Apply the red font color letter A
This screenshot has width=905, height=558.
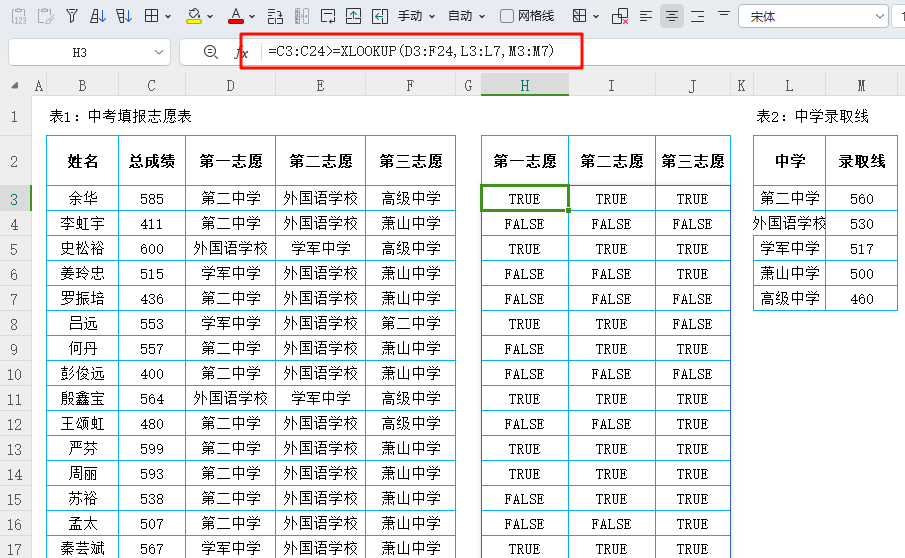(x=235, y=16)
